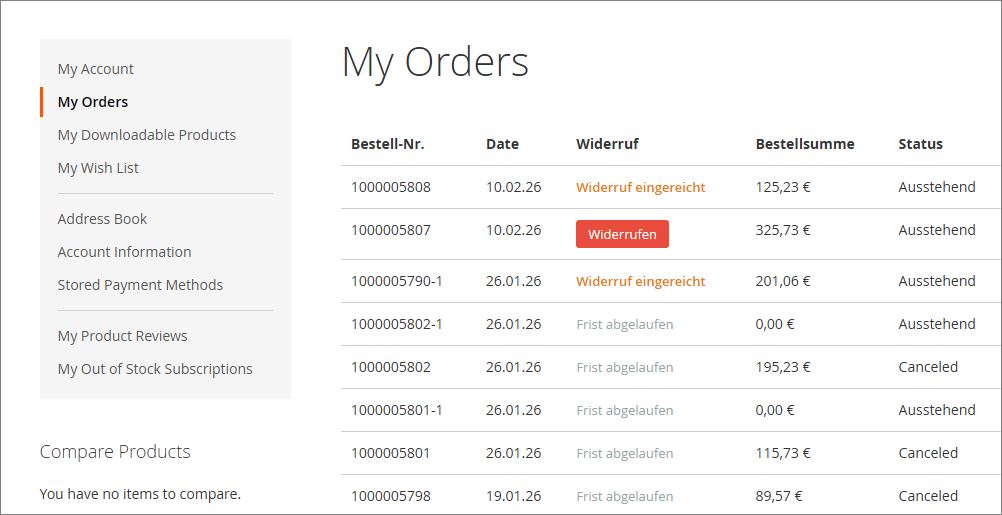Click the red Widerrufen button

pyautogui.click(x=622, y=234)
